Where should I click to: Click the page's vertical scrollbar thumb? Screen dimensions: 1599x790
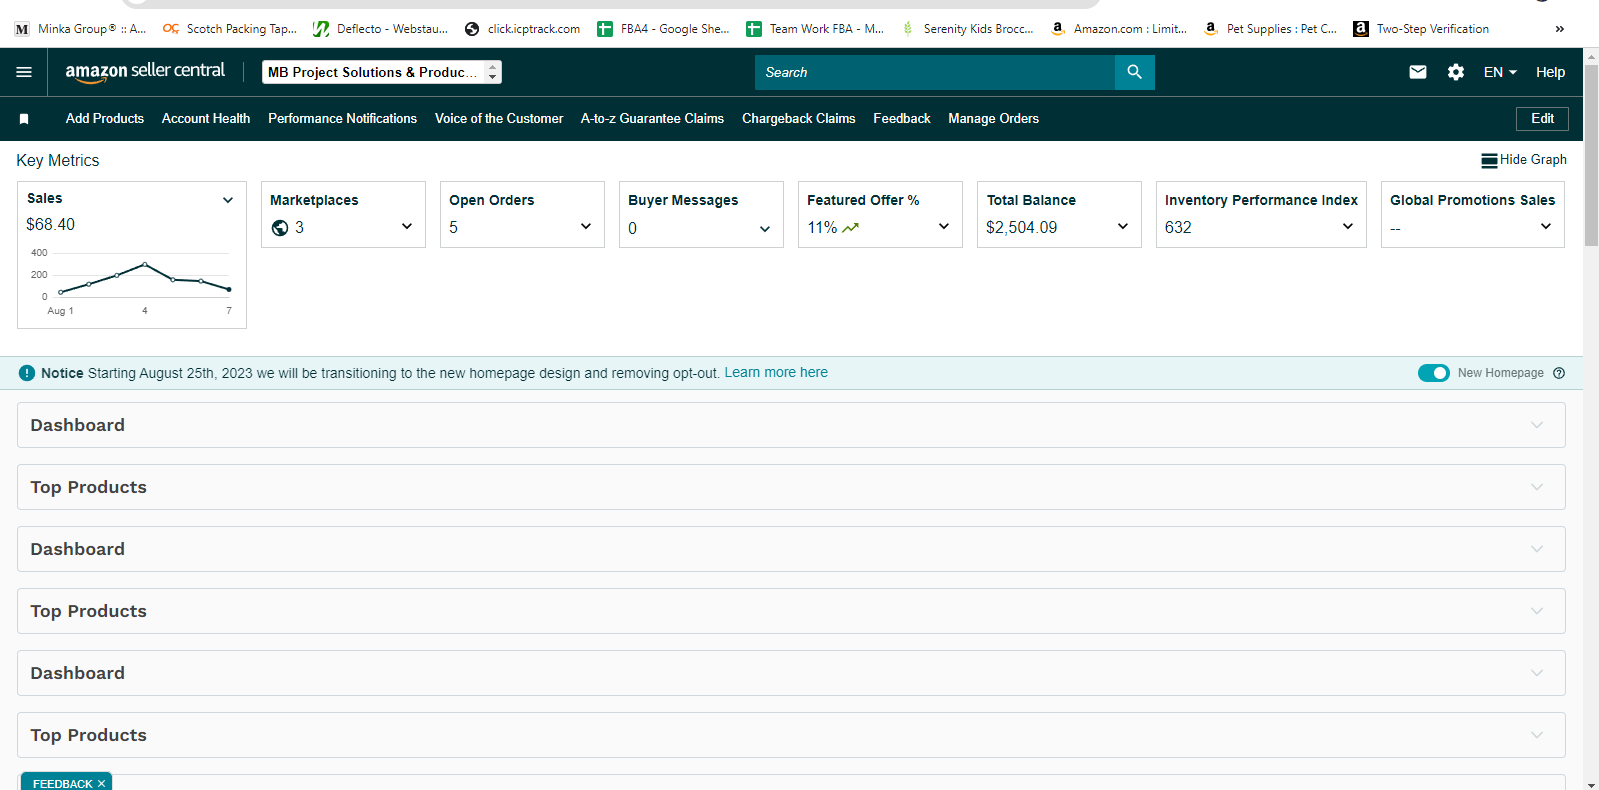pyautogui.click(x=1591, y=155)
